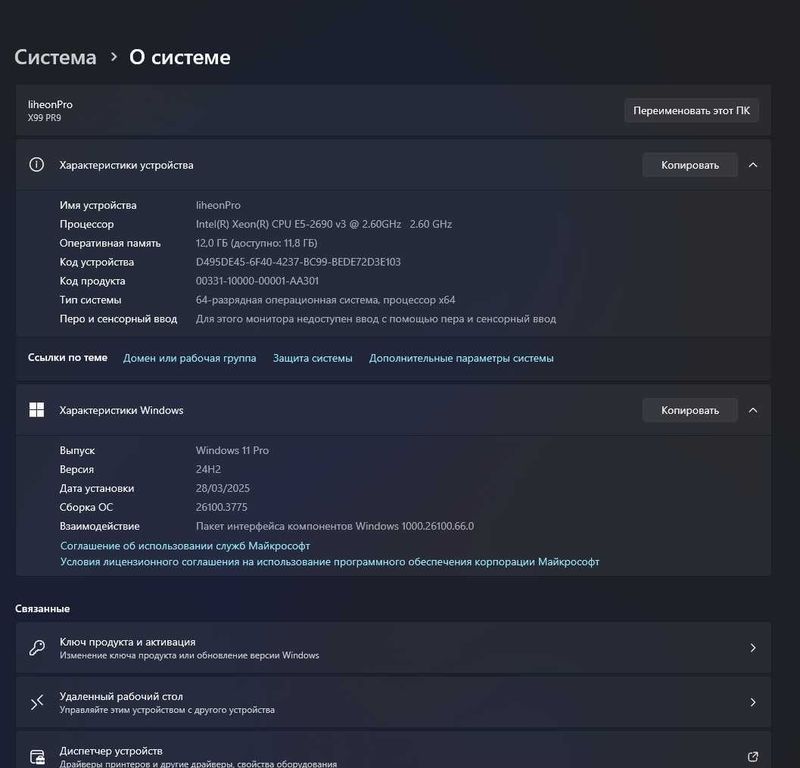Select the pen and touch input value text

[376, 319]
